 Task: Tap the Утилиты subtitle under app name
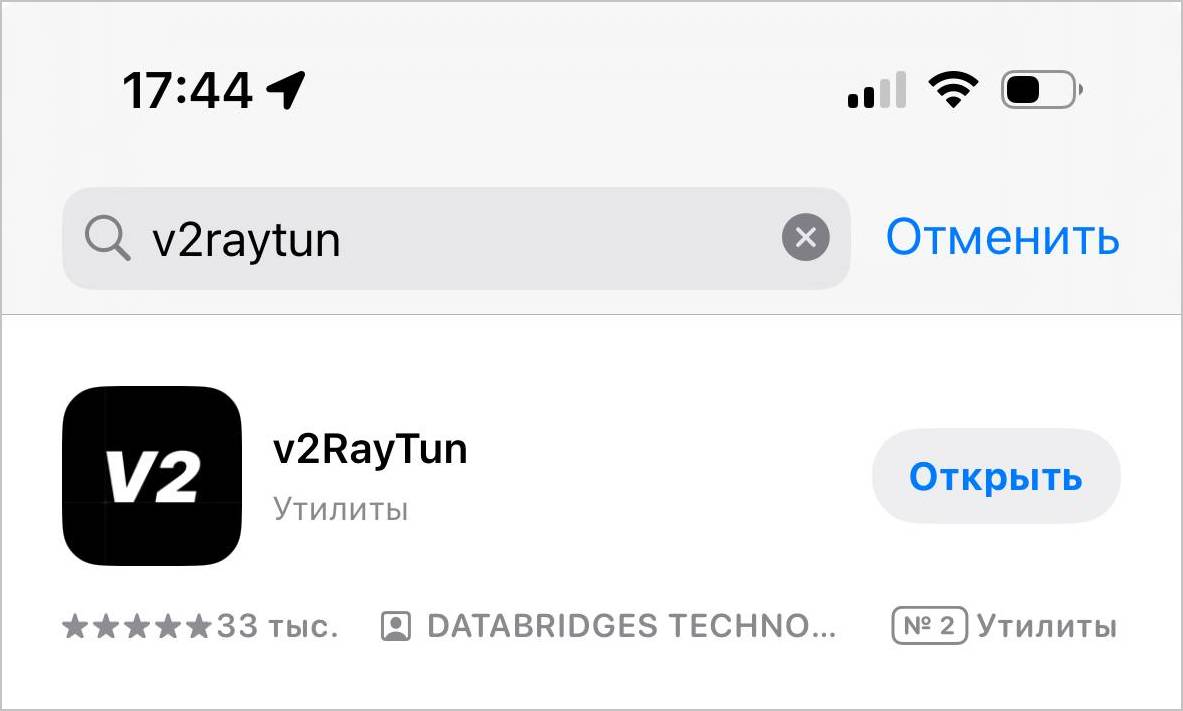340,509
